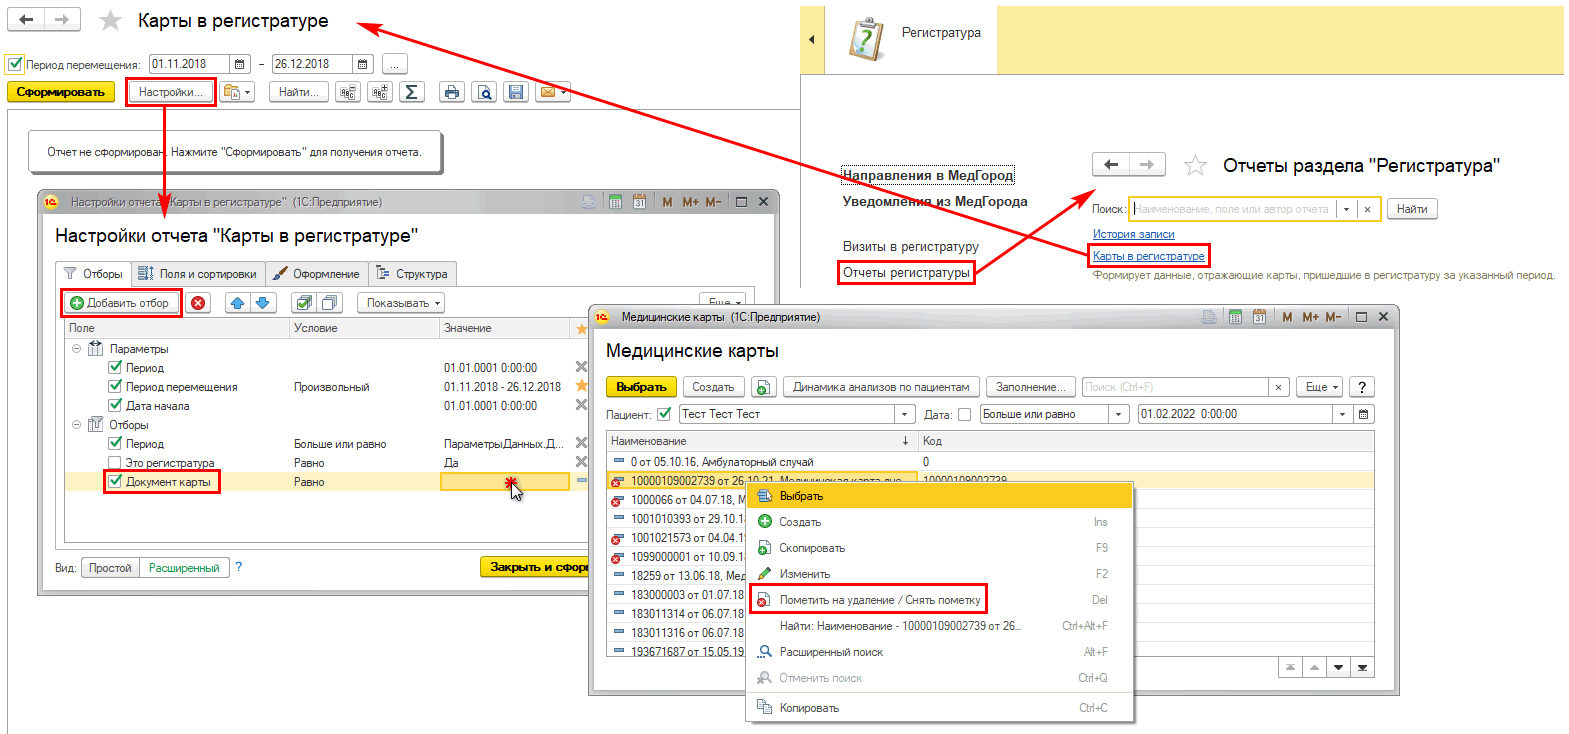Click the printer icon in report toolbar
Viewport: 1569px width, 734px height.
(452, 92)
